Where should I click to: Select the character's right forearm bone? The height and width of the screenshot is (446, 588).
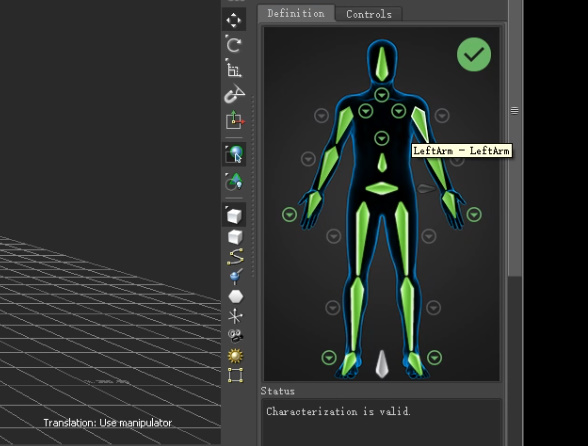click(x=328, y=167)
